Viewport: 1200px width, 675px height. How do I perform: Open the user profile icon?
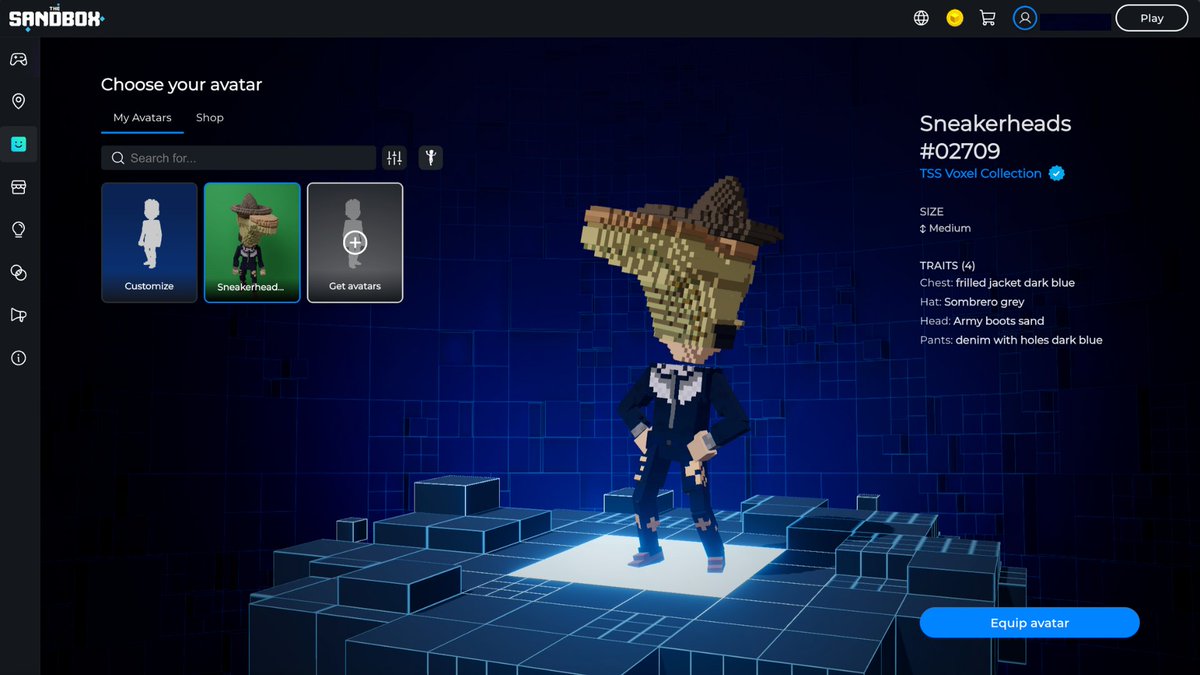[x=1024, y=18]
